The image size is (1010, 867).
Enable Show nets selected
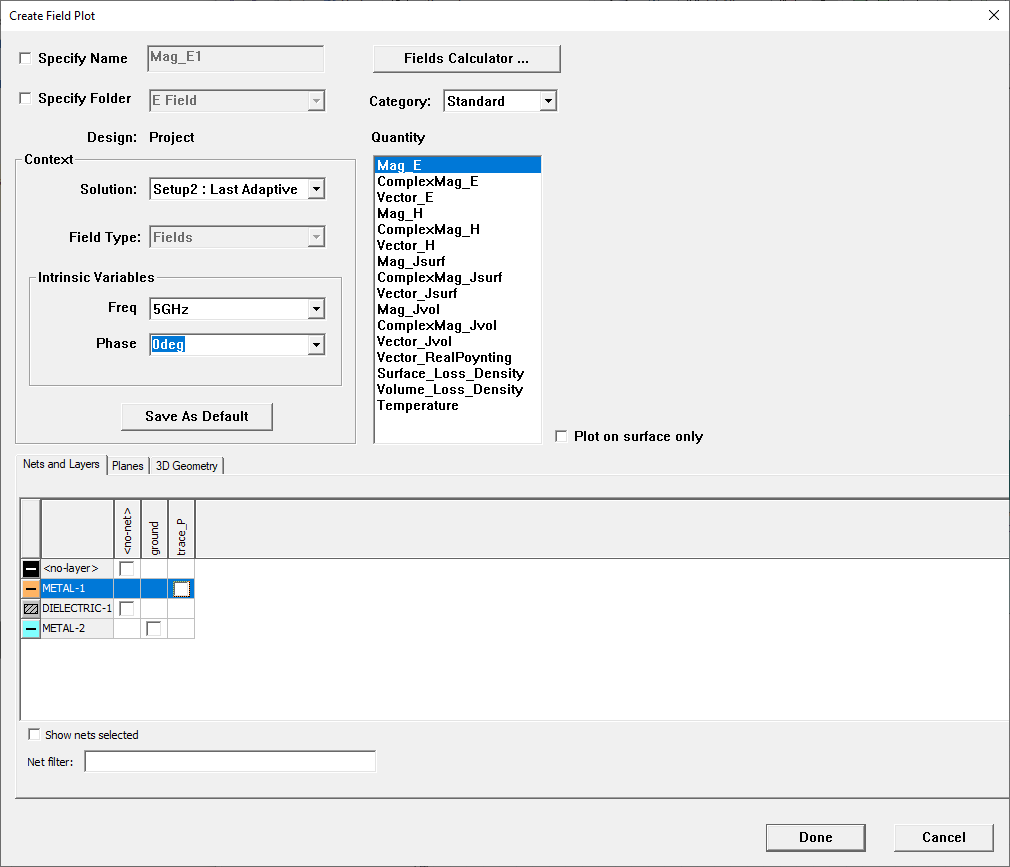(x=34, y=734)
